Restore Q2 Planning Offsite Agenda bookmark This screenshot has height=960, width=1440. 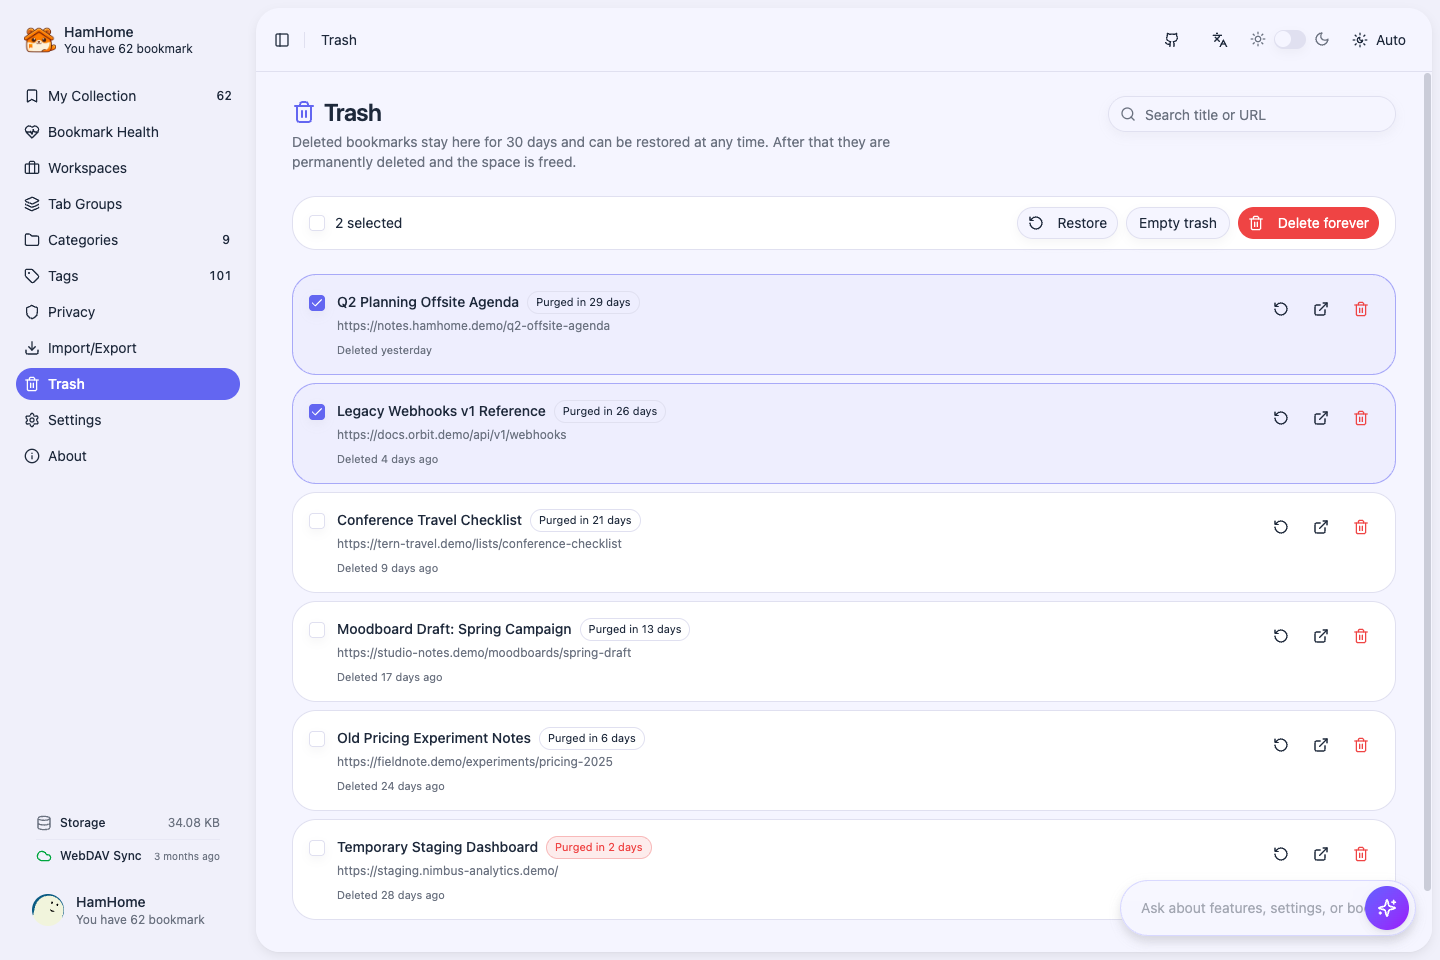(x=1281, y=309)
